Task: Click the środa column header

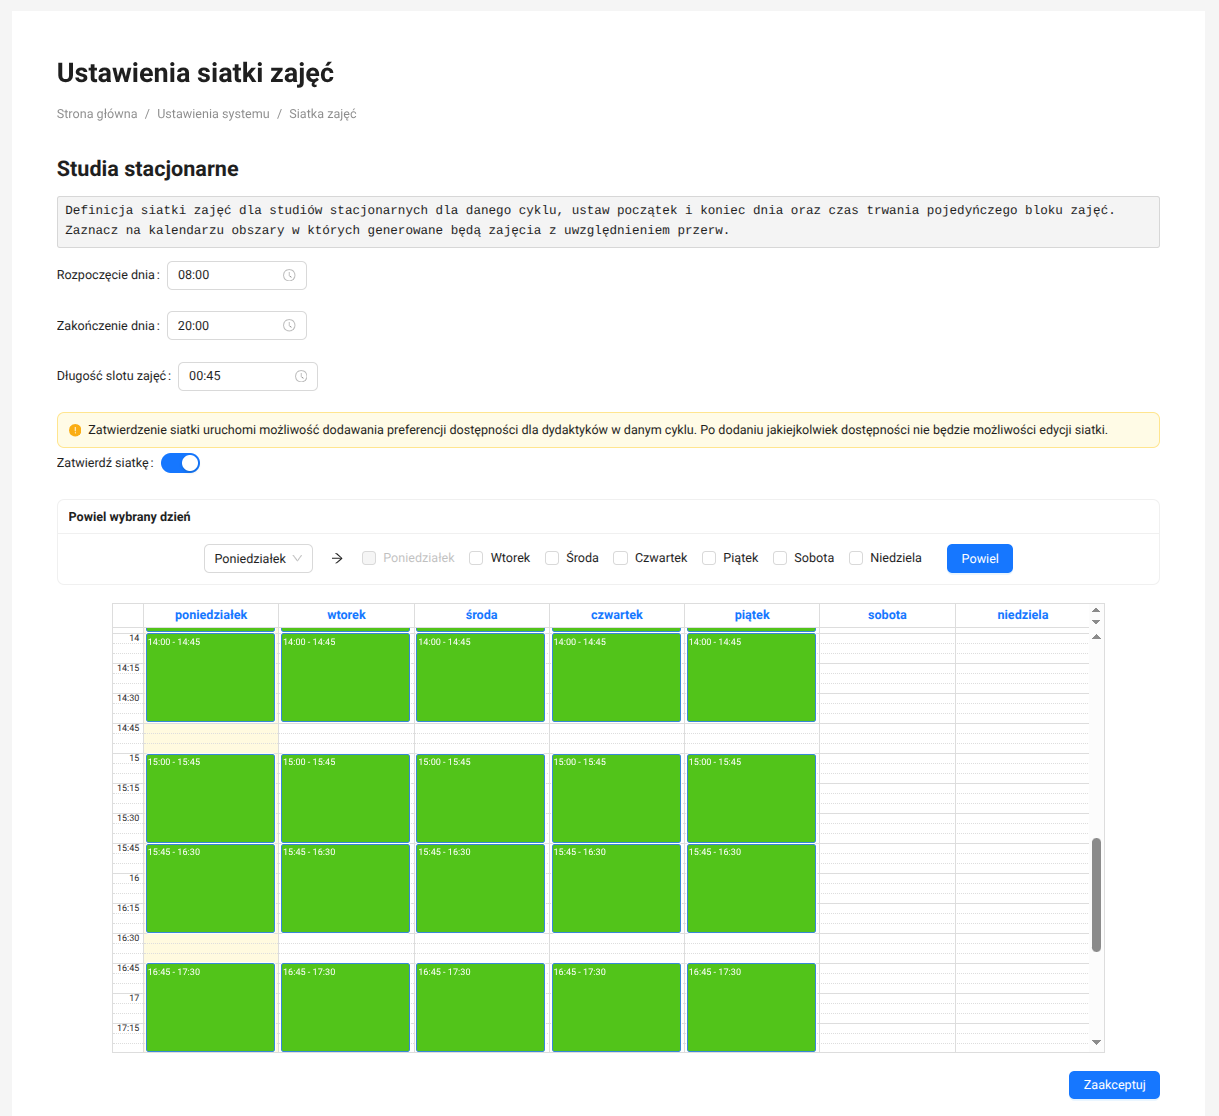Action: pos(482,615)
